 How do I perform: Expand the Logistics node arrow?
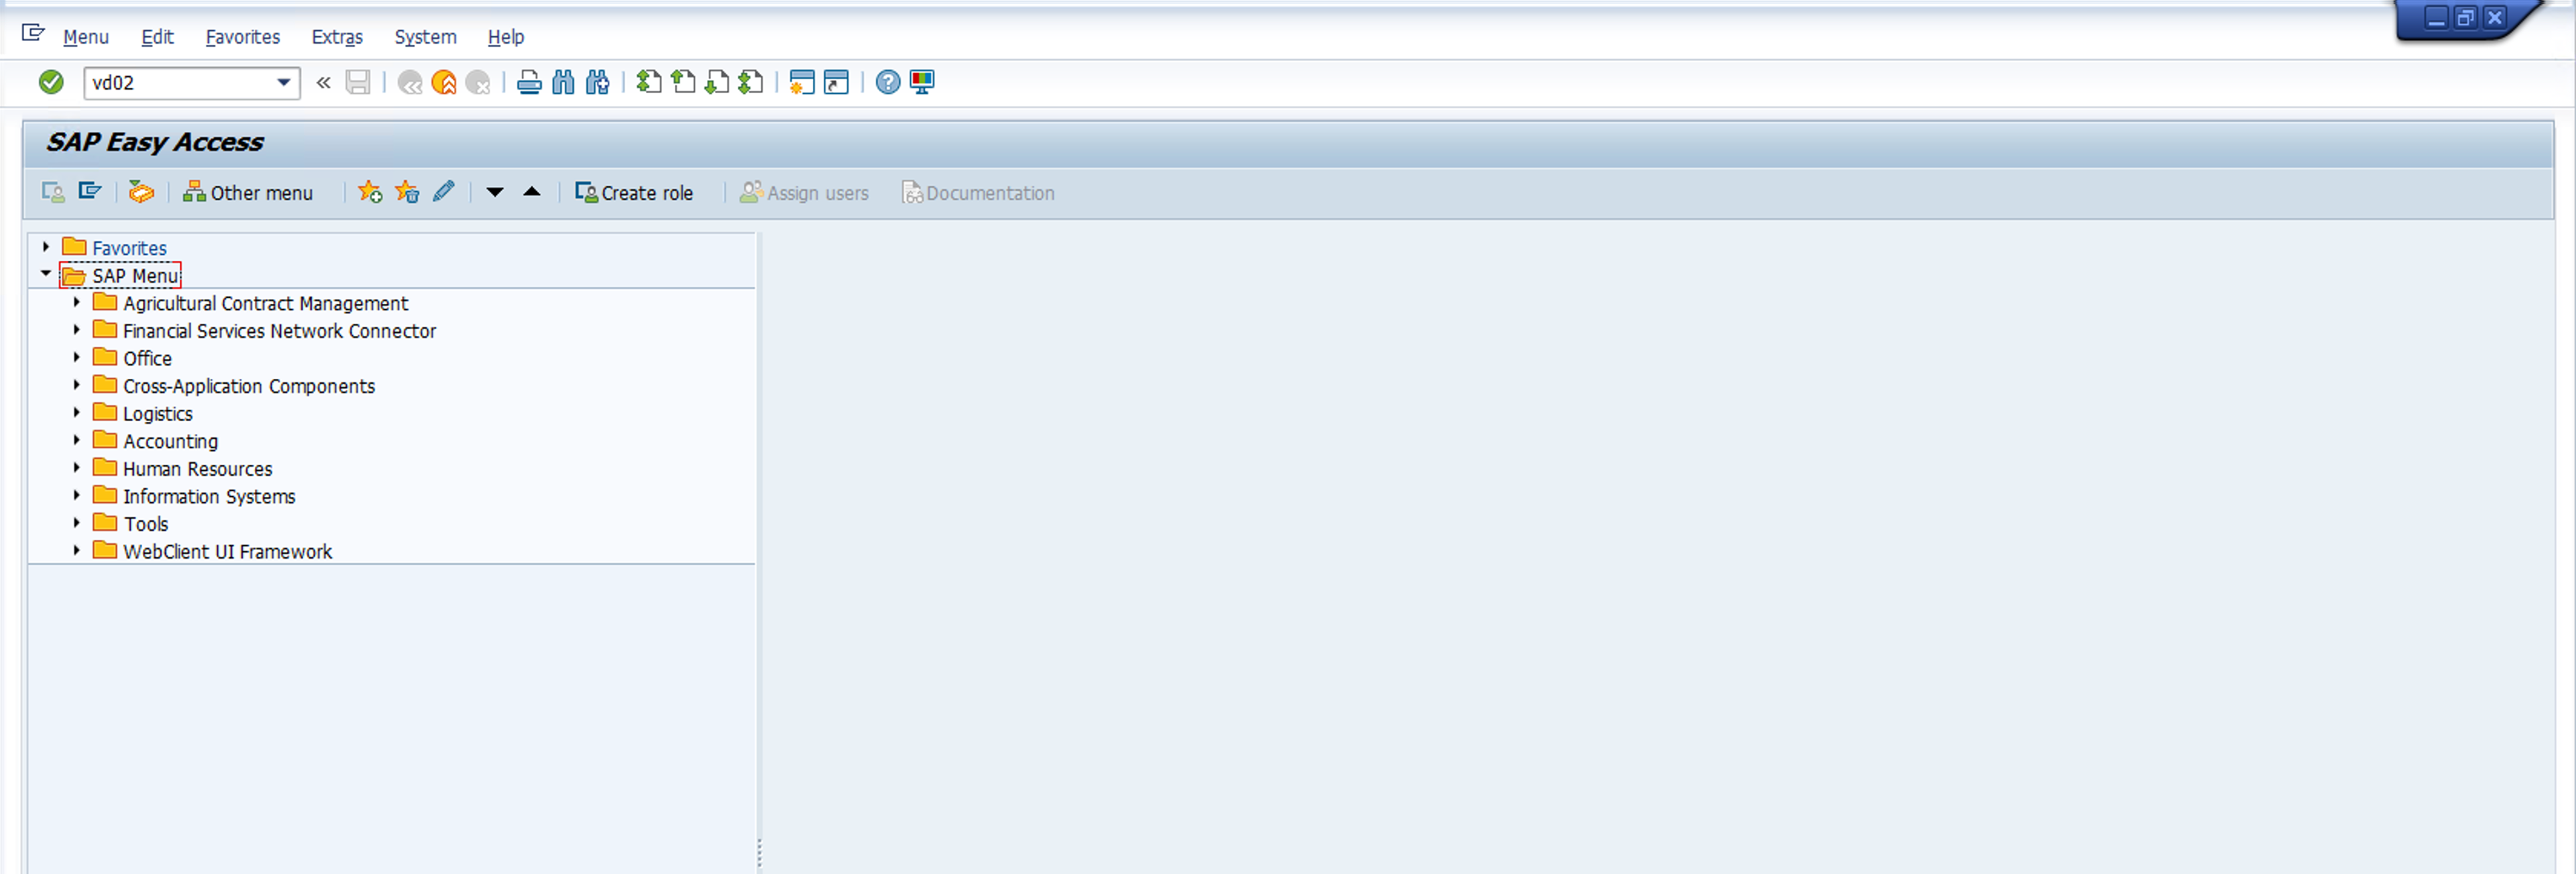(x=77, y=411)
